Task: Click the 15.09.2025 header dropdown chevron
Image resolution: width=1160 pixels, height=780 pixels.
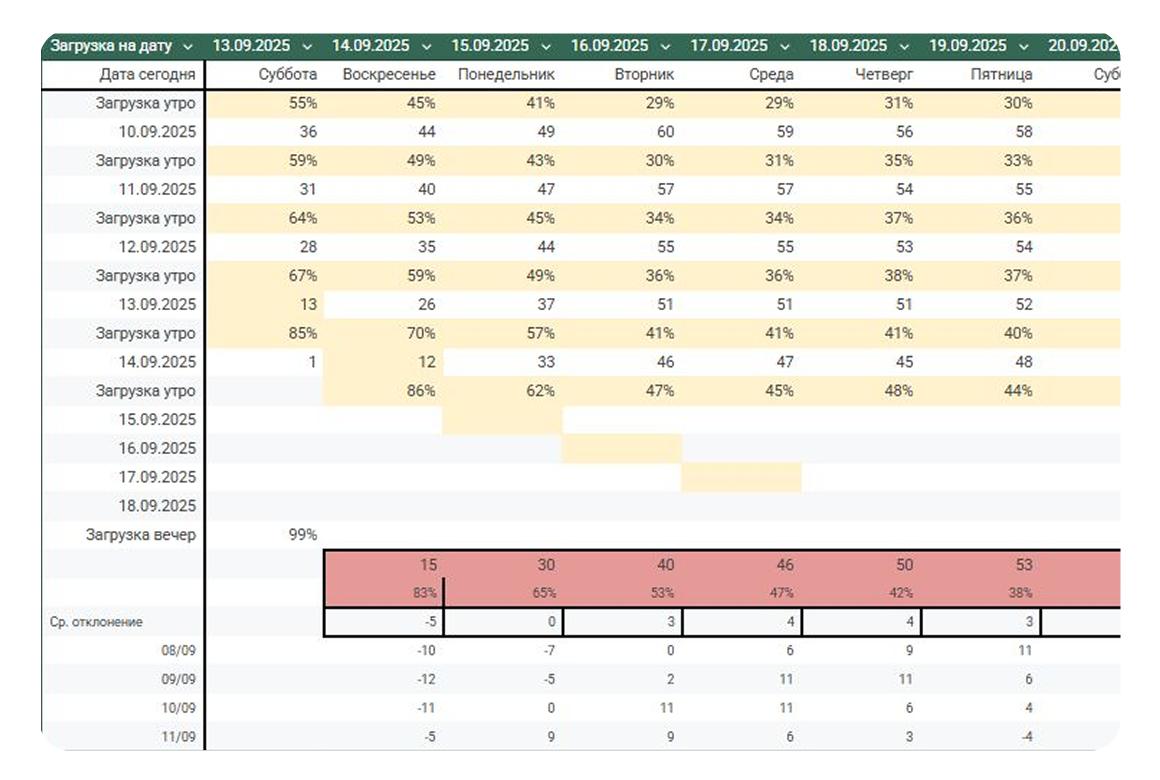Action: point(546,46)
